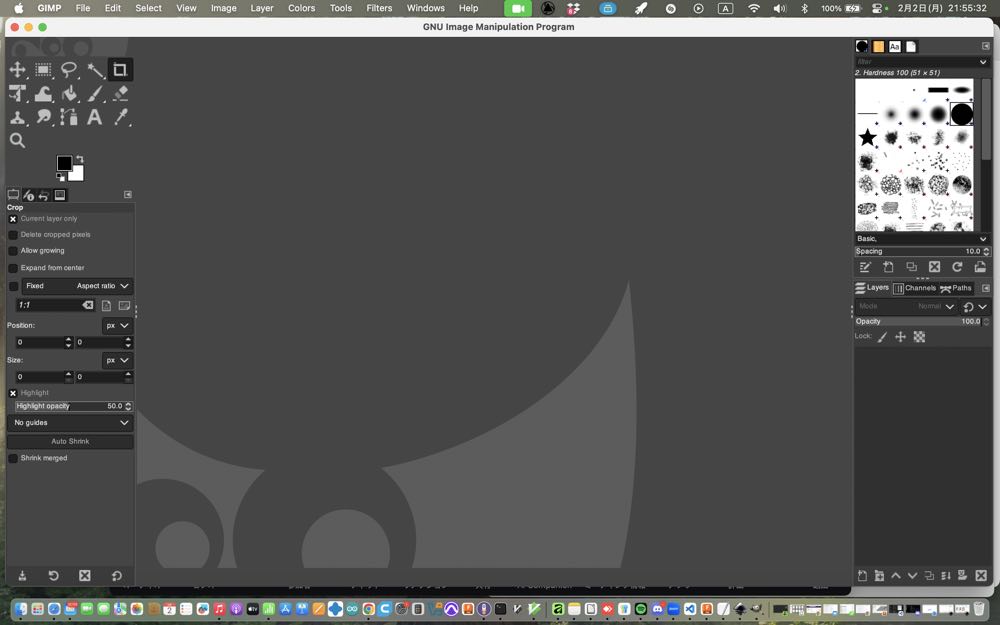
Task: Select the Paintbrush tool
Action: (94, 94)
